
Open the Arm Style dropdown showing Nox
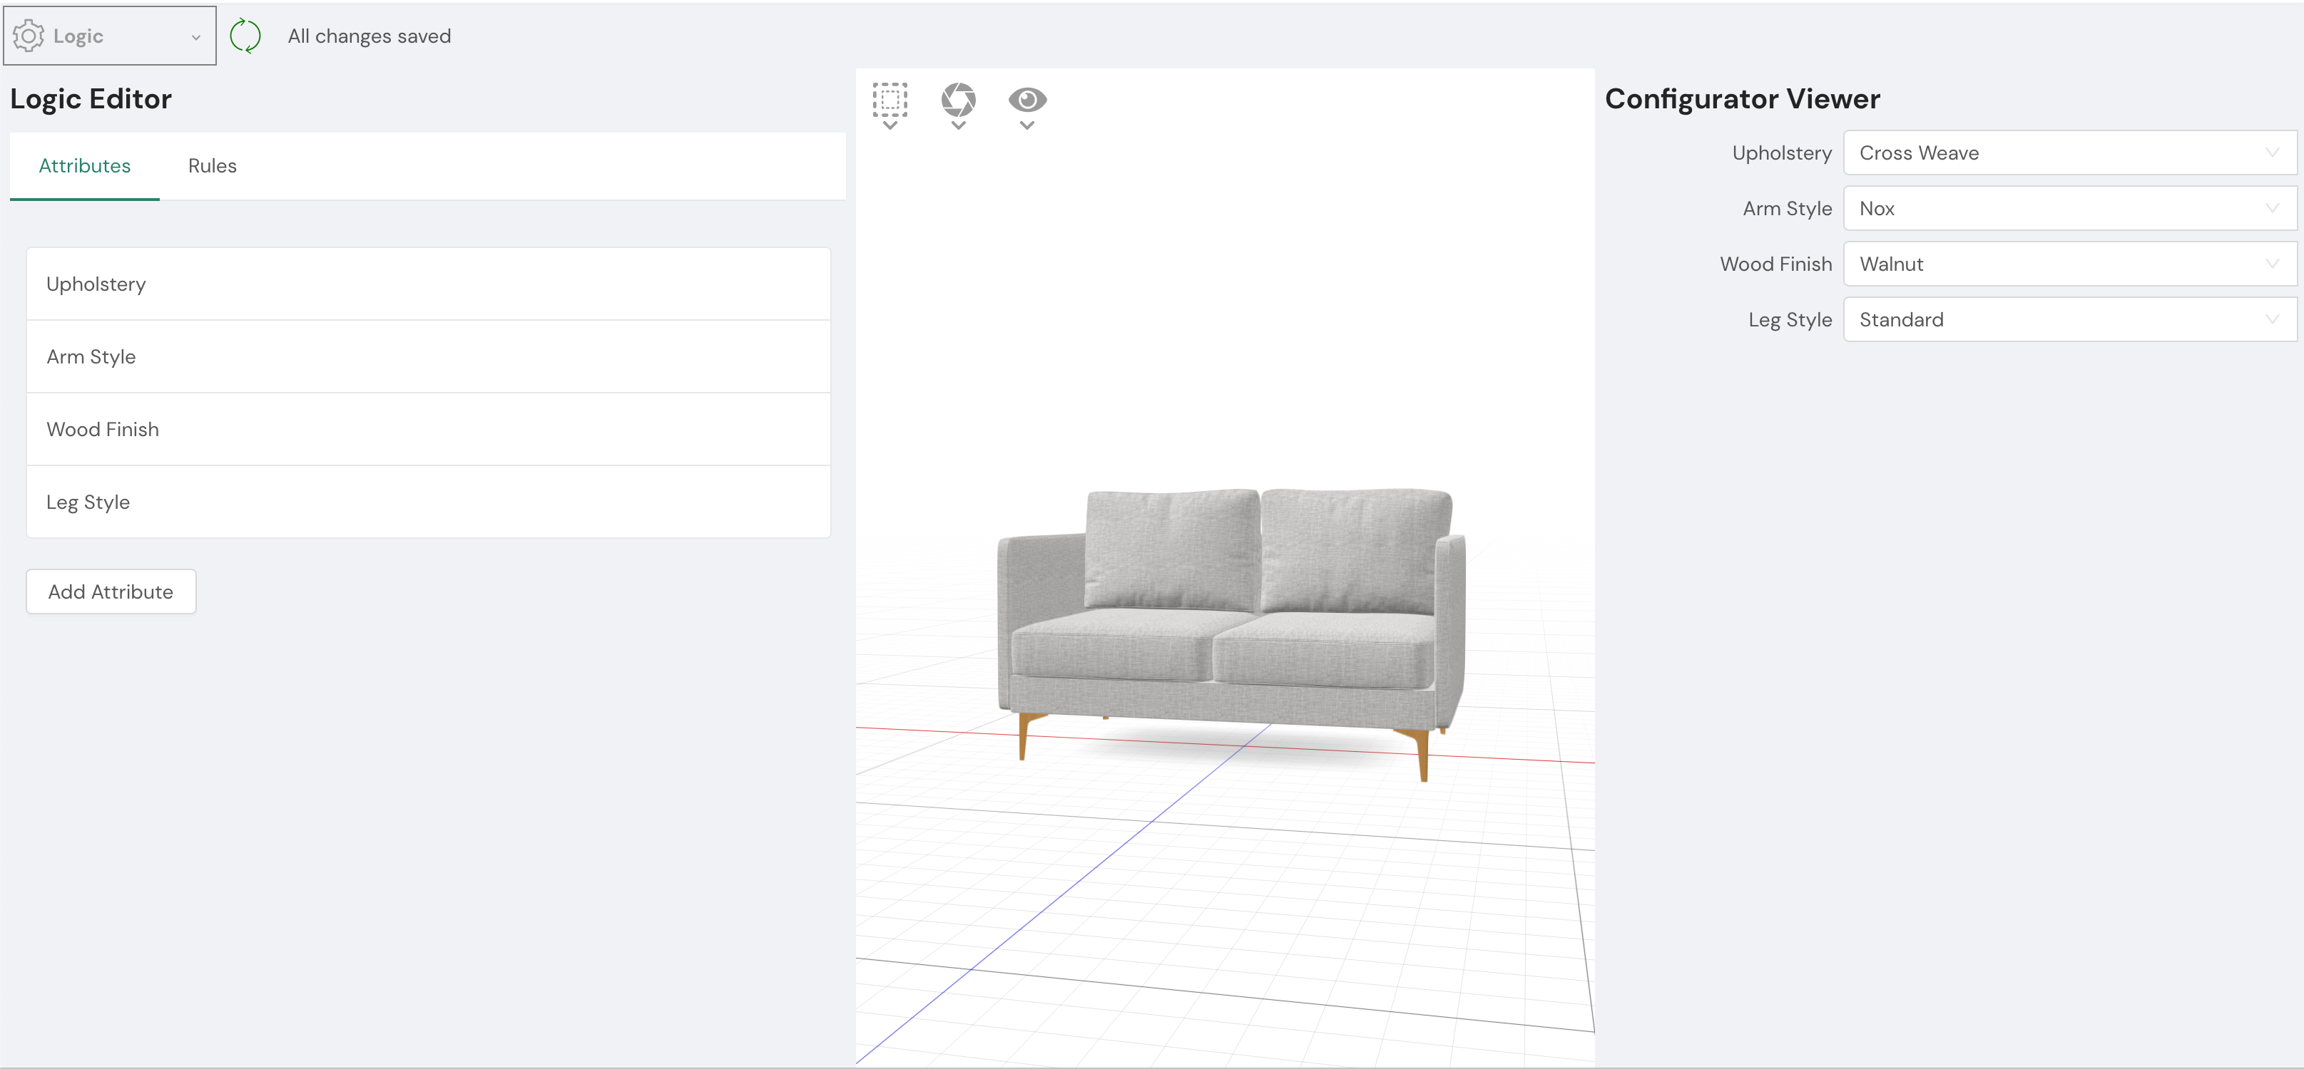click(x=2069, y=209)
